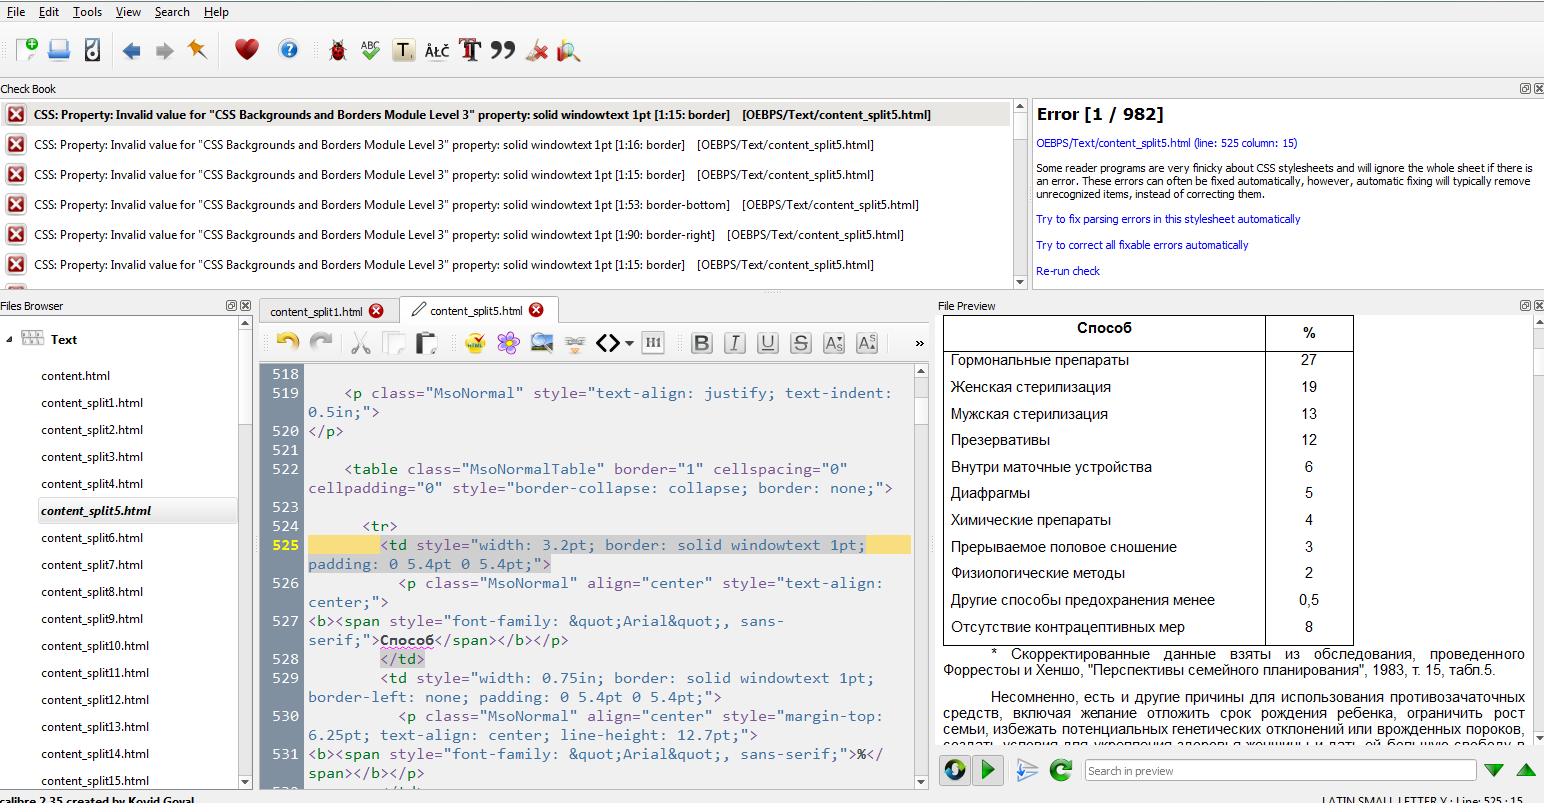
Task: Click the strikethrough formatting icon
Action: coord(801,343)
